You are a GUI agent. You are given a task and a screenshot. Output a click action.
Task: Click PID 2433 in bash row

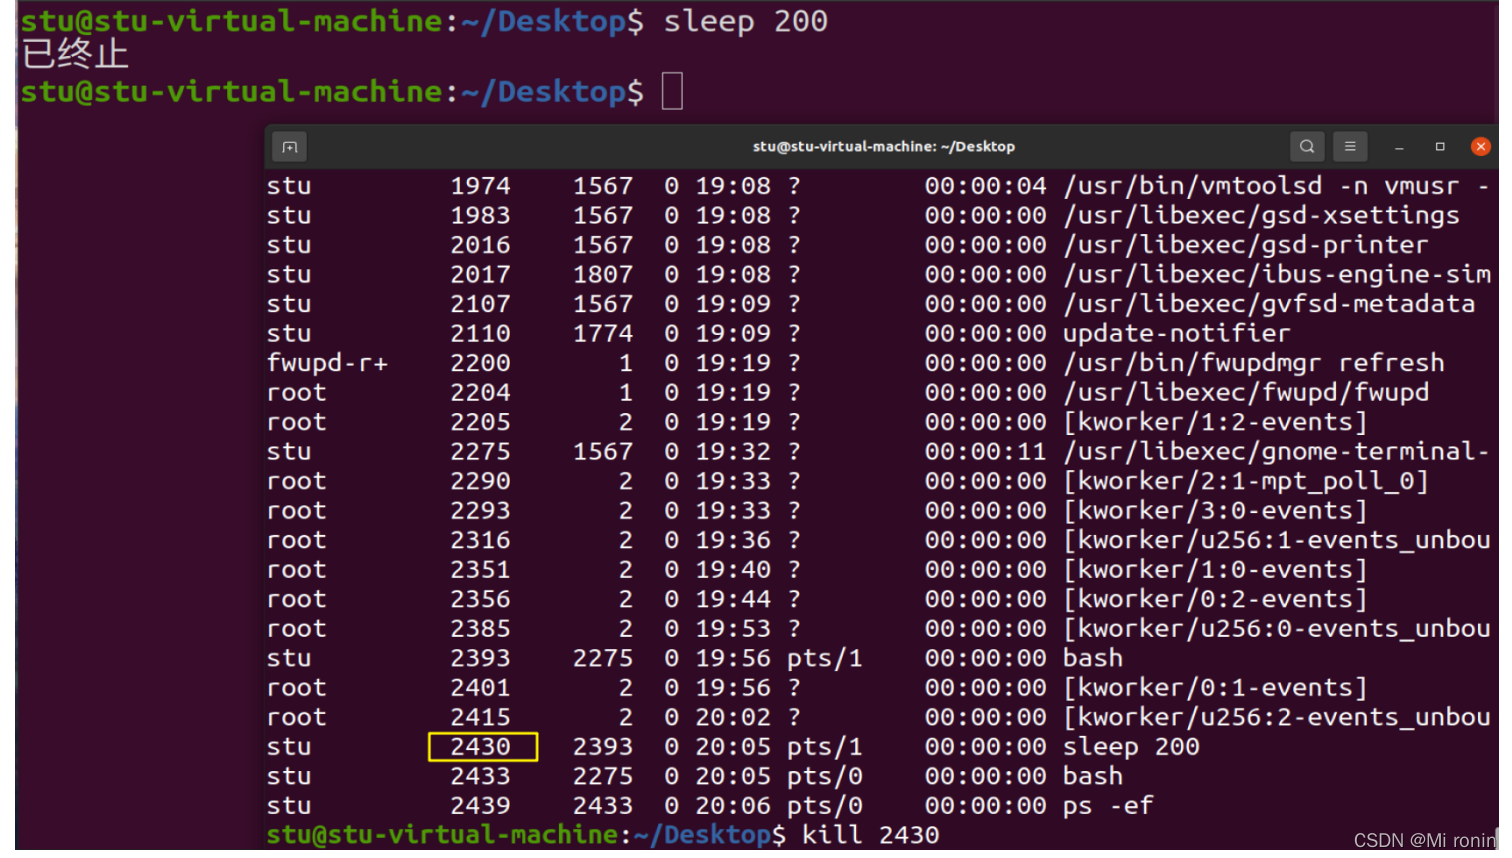(x=481, y=777)
